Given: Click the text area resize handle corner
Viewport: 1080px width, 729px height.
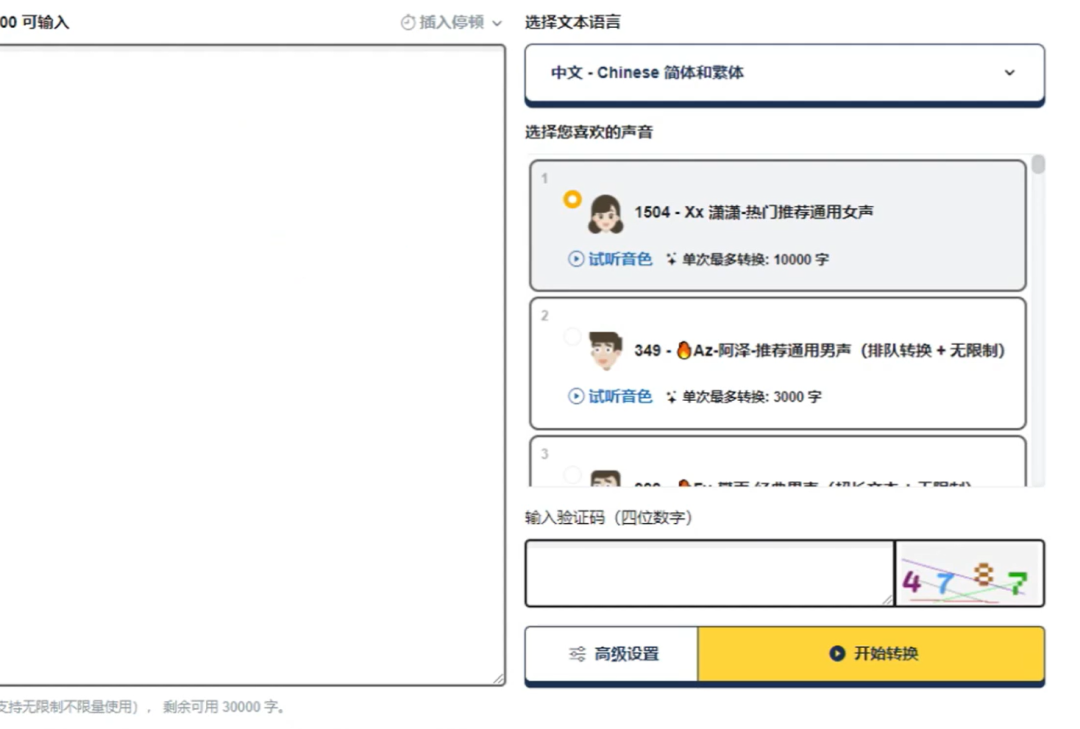Looking at the screenshot, I should click(499, 679).
